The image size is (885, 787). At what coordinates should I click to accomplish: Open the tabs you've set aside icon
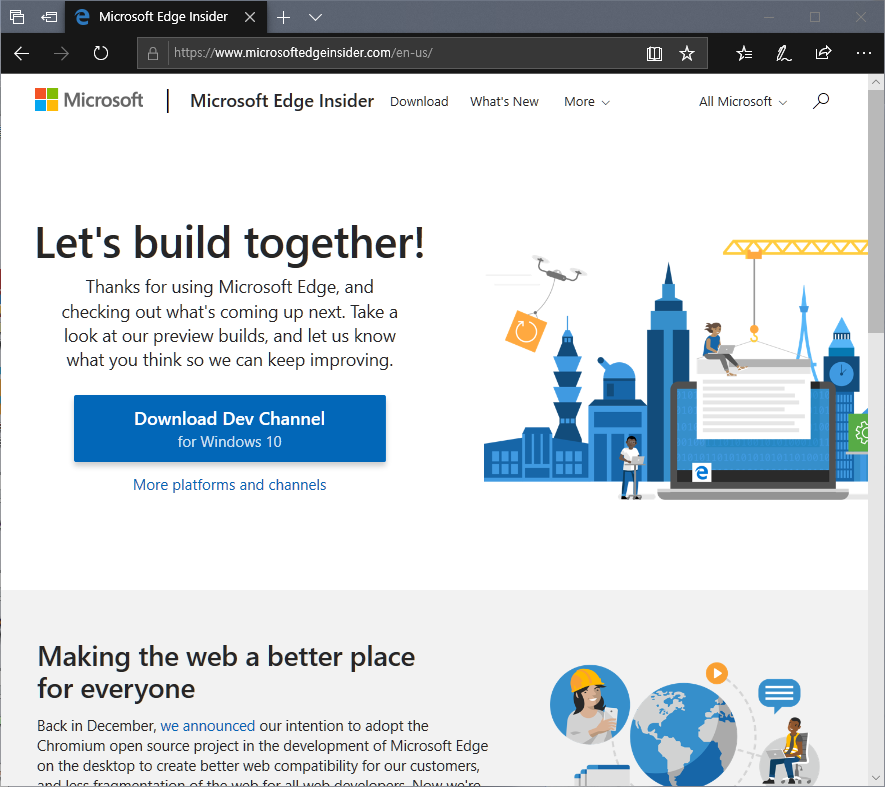[17, 17]
